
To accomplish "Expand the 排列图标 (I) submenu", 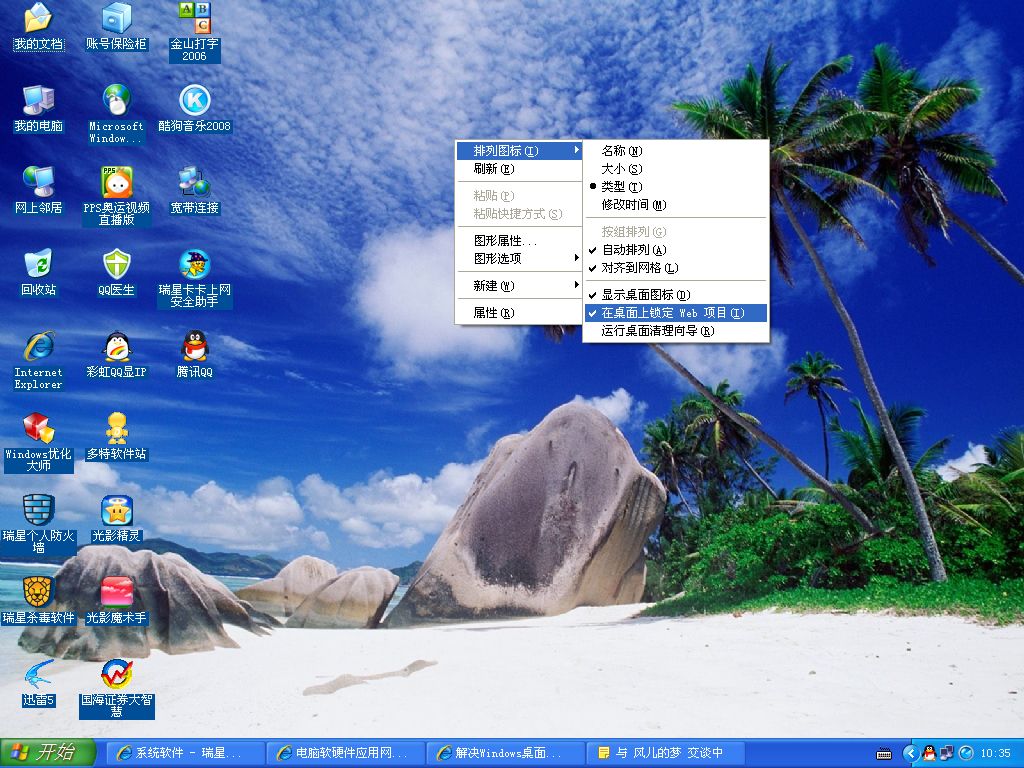I will pos(519,151).
